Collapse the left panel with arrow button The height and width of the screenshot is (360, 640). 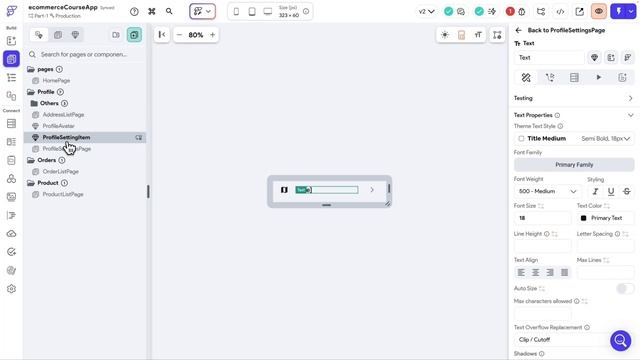tap(162, 35)
